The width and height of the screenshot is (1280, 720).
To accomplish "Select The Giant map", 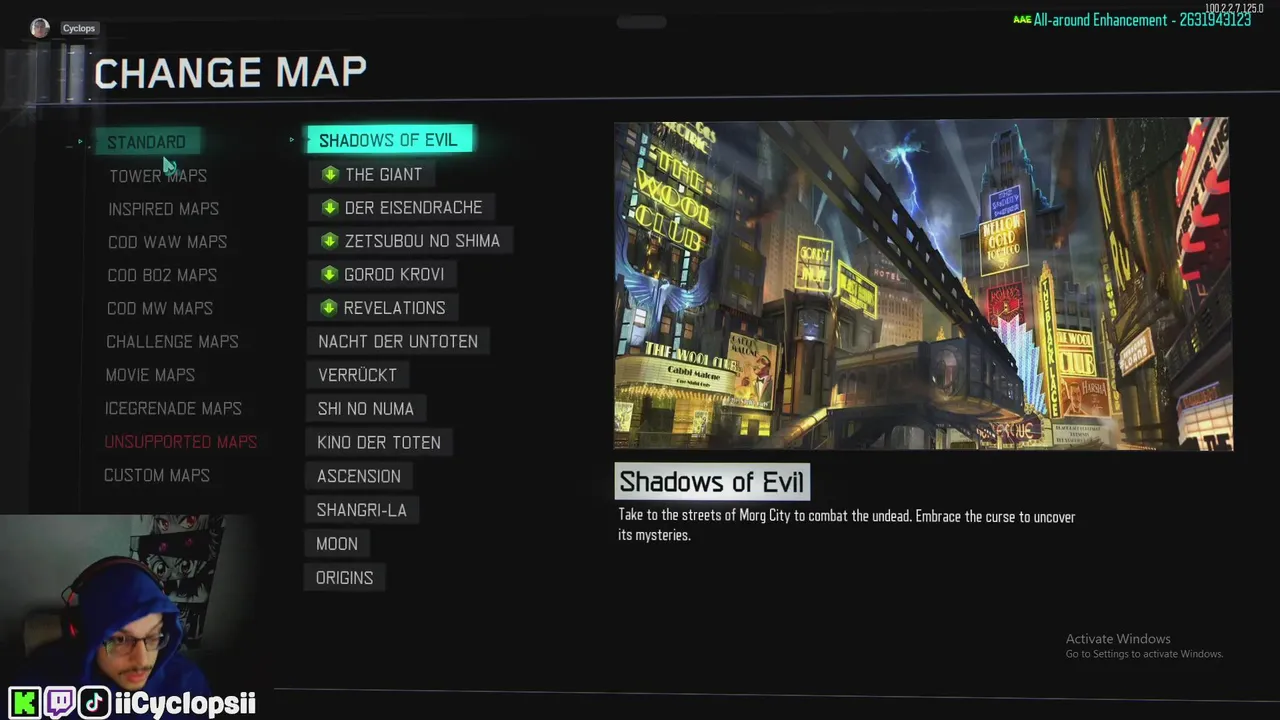I will click(370, 174).
